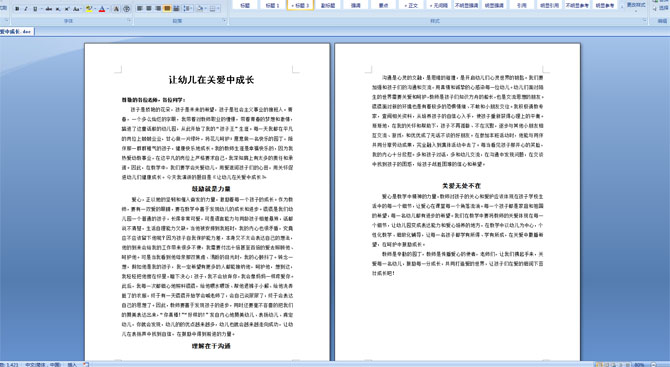Apply the 无间隔 style
Viewport: 670px width, 367px height.
pyautogui.click(x=439, y=5)
